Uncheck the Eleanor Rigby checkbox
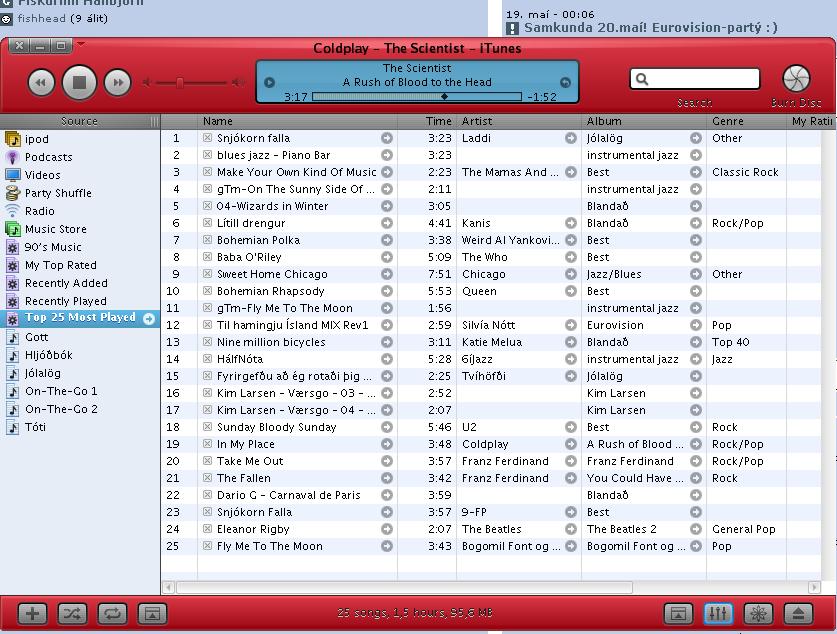The height and width of the screenshot is (634, 837). coord(207,529)
